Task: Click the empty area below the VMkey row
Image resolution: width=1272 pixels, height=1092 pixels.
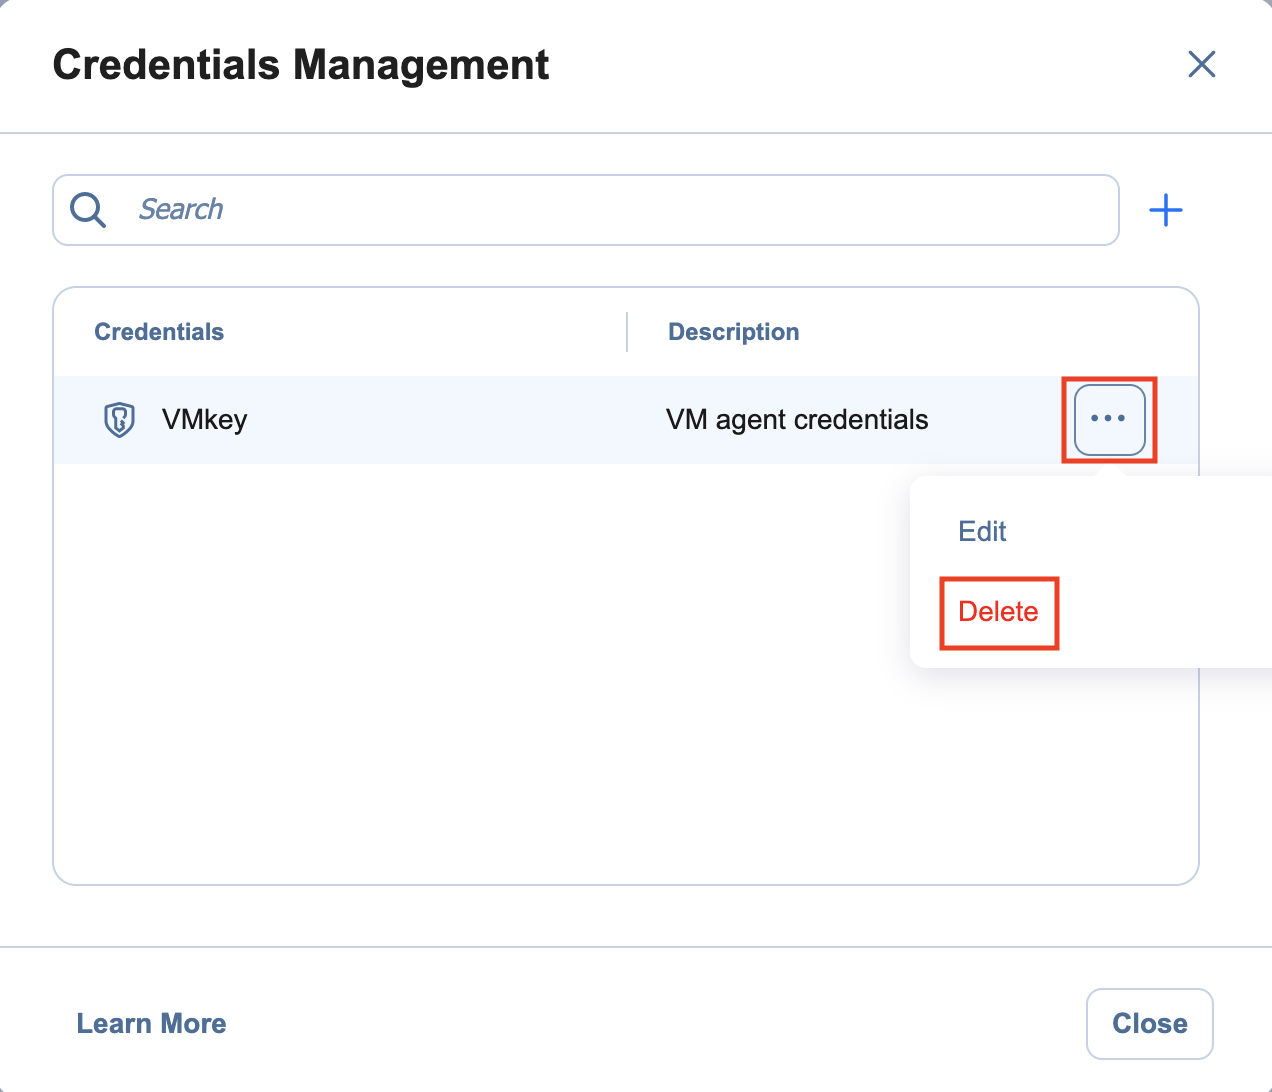Action: (x=450, y=670)
